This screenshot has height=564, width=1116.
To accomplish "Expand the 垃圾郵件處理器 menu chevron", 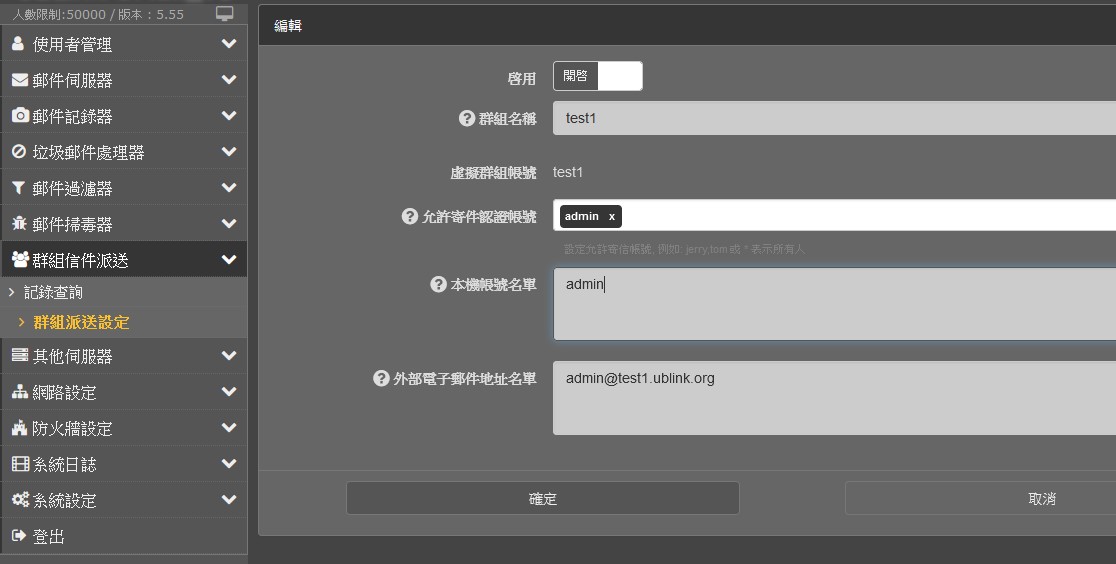I will [x=229, y=152].
